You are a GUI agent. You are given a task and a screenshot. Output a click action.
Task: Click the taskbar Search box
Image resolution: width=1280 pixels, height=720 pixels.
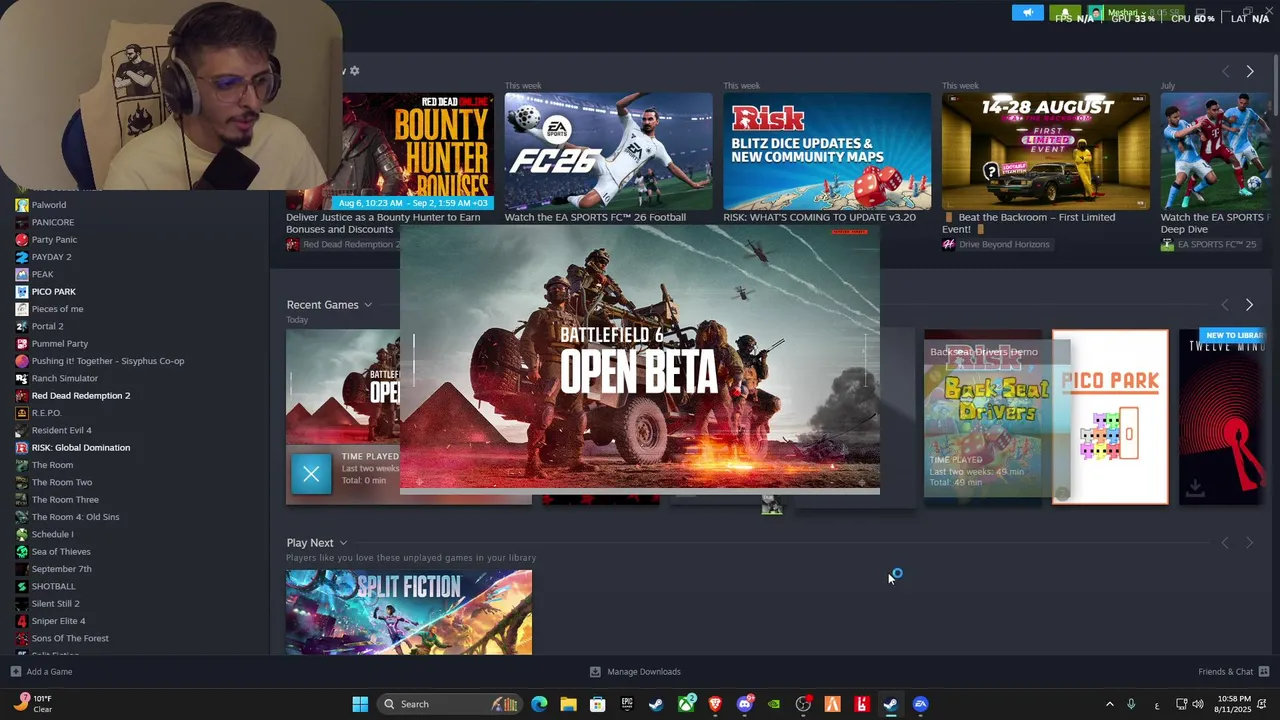click(449, 704)
